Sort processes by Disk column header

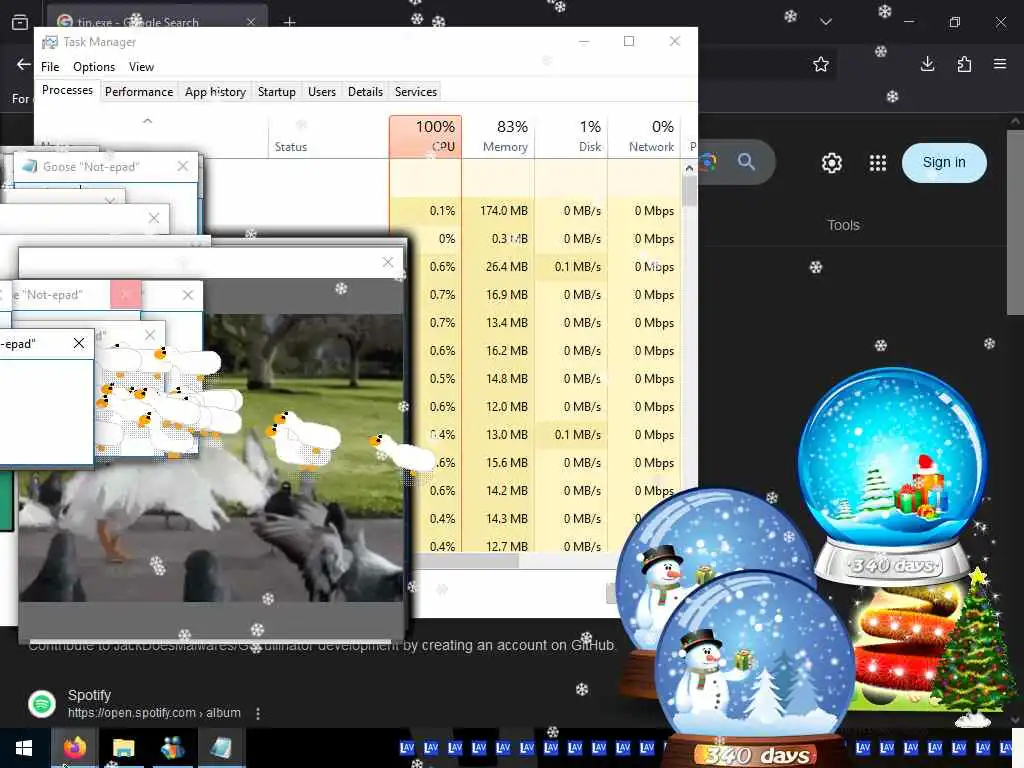[x=571, y=136]
